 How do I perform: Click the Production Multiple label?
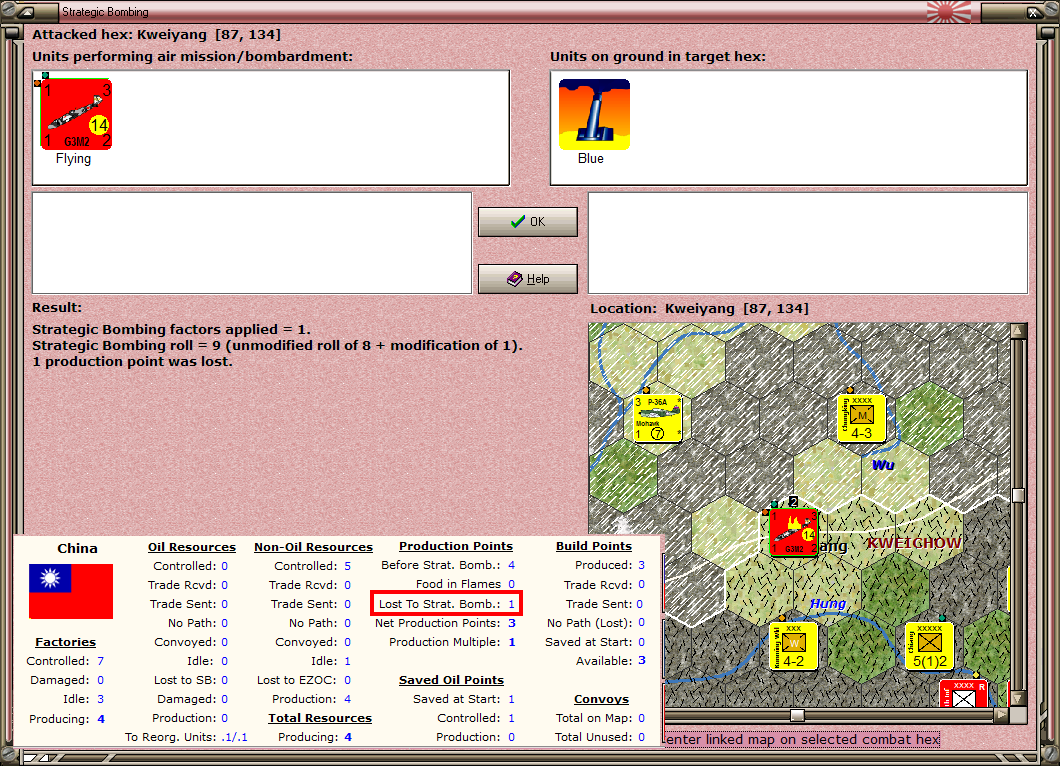pyautogui.click(x=445, y=642)
